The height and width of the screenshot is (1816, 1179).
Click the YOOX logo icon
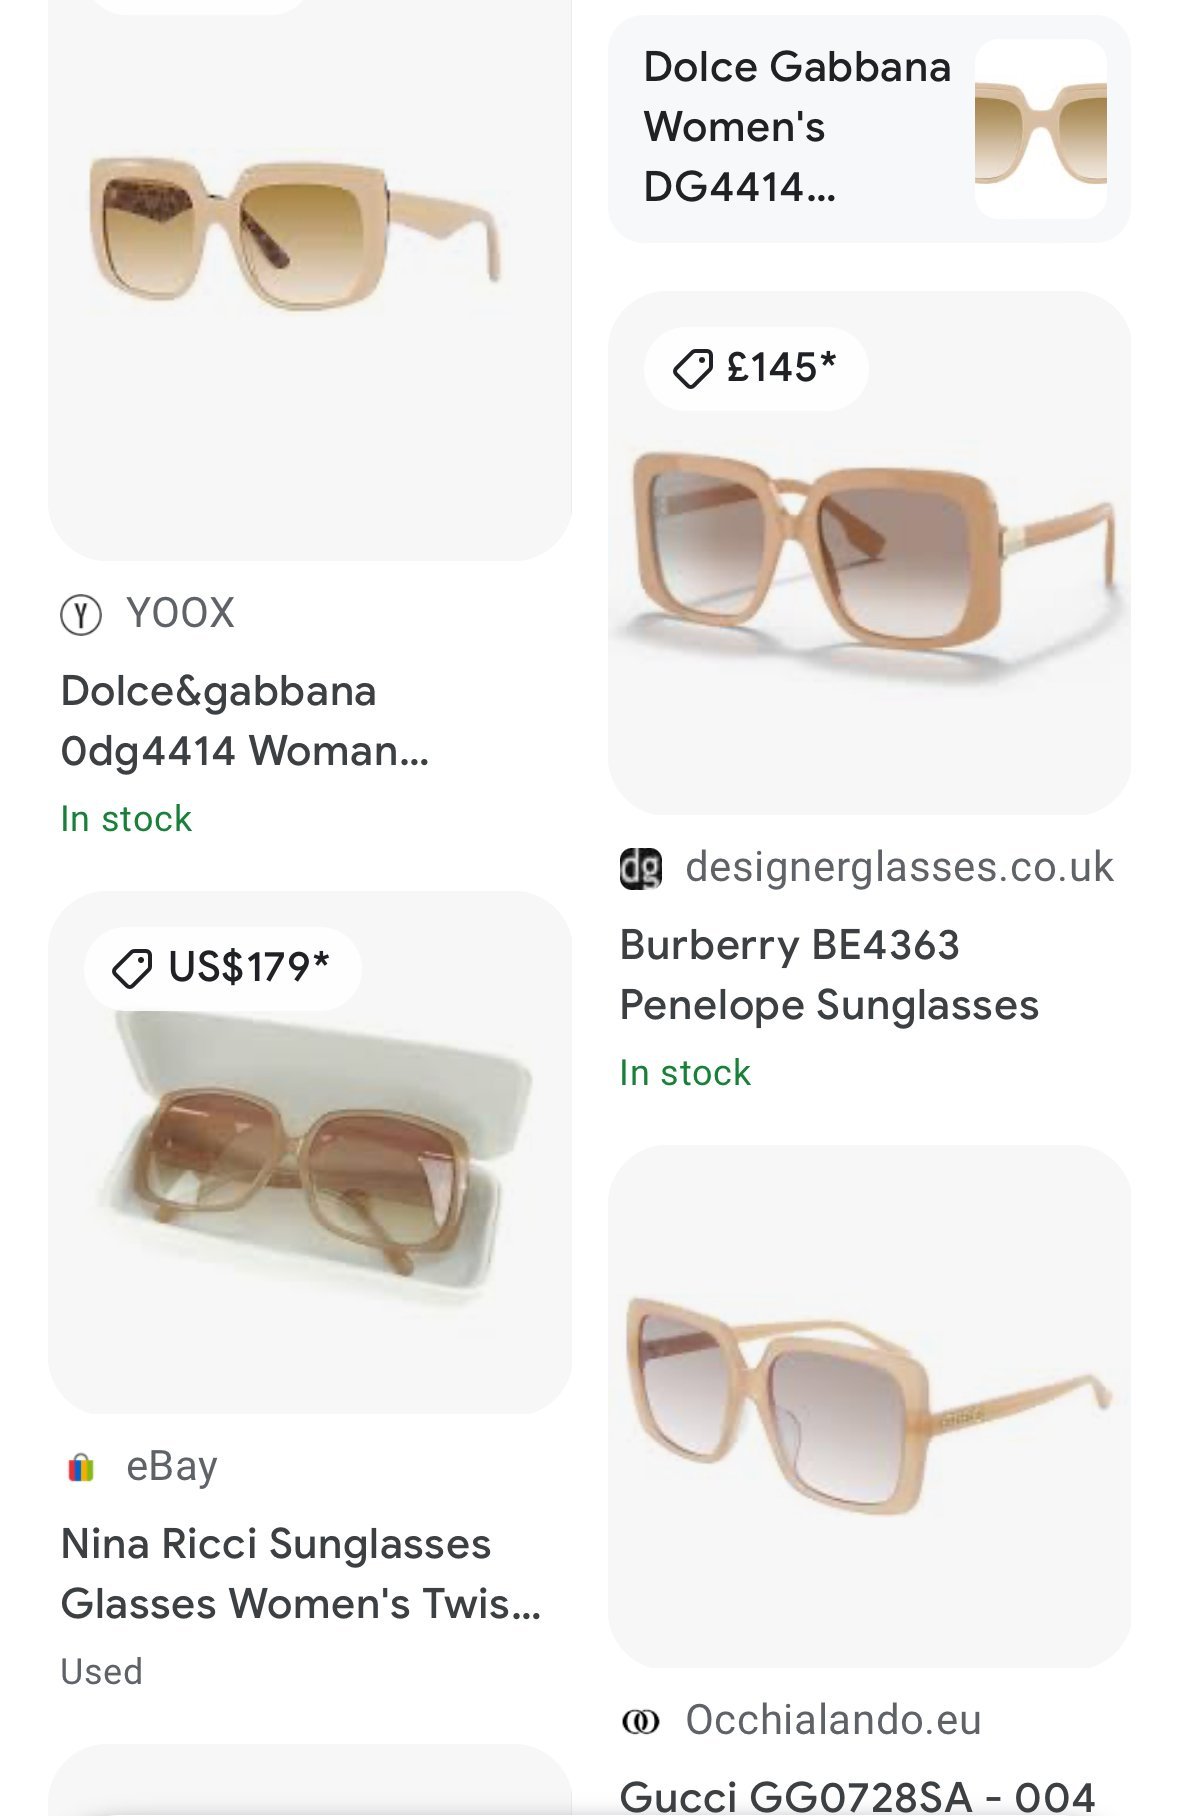81,615
